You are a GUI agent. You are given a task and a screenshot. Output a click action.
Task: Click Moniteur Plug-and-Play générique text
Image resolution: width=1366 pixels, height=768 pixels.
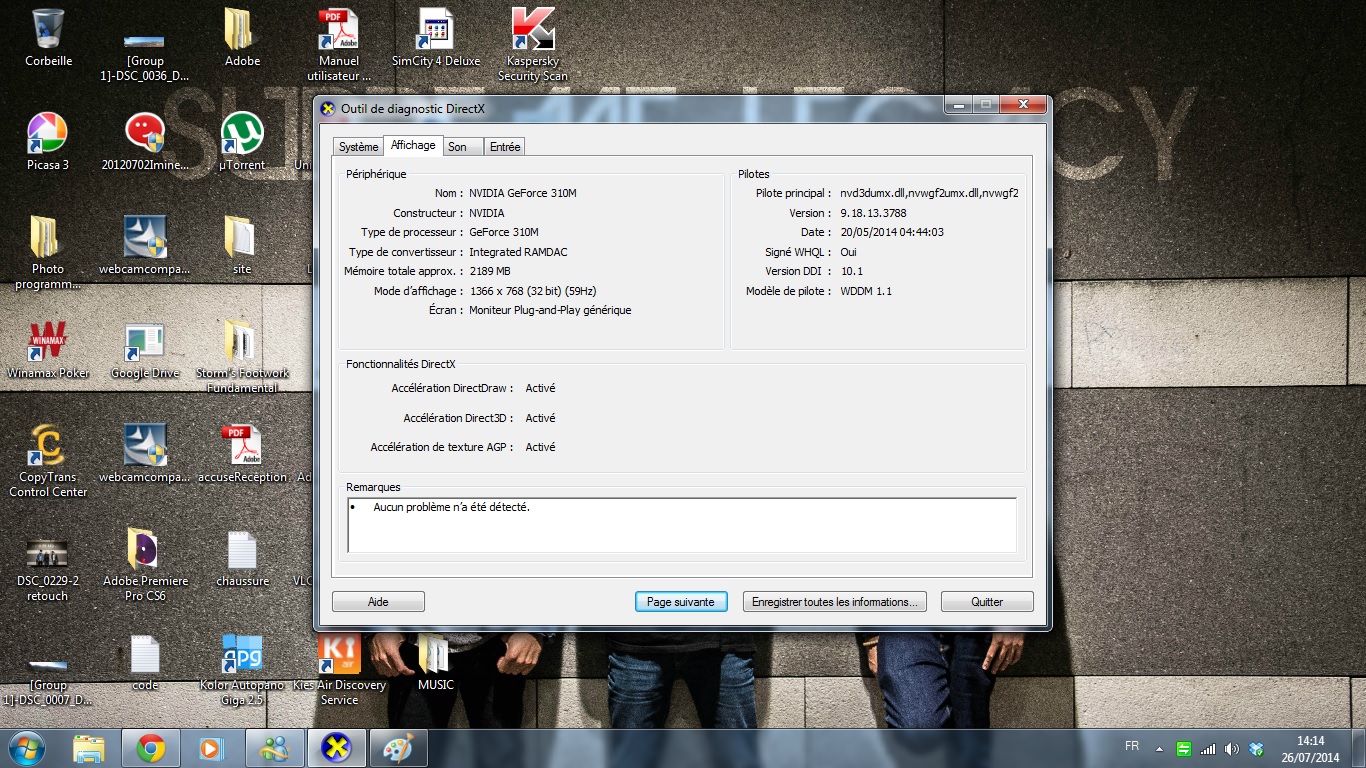[x=550, y=310]
